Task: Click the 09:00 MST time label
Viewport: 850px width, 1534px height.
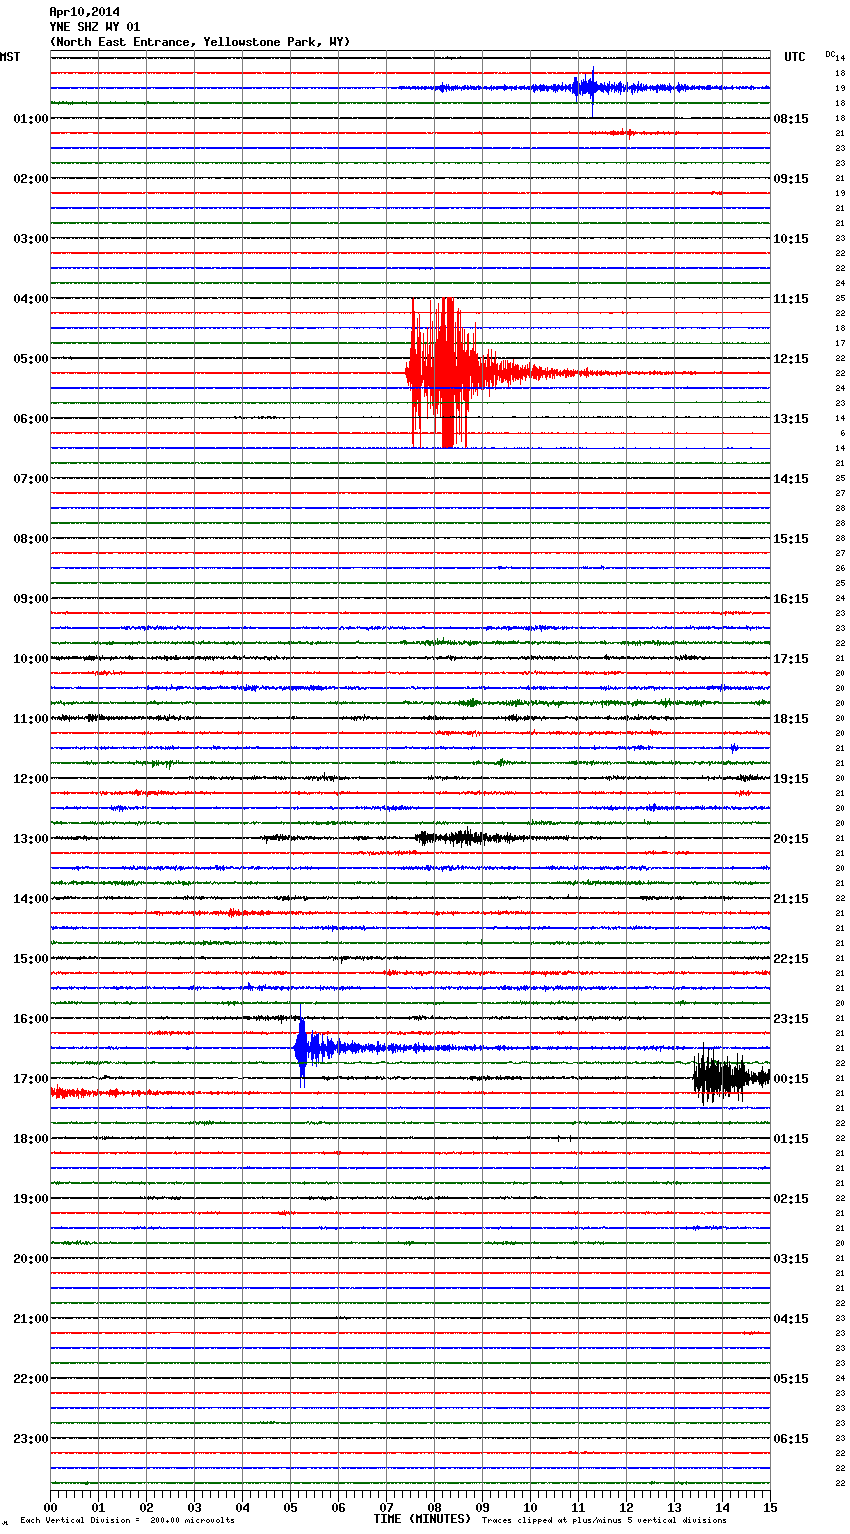Action: [x=31, y=599]
